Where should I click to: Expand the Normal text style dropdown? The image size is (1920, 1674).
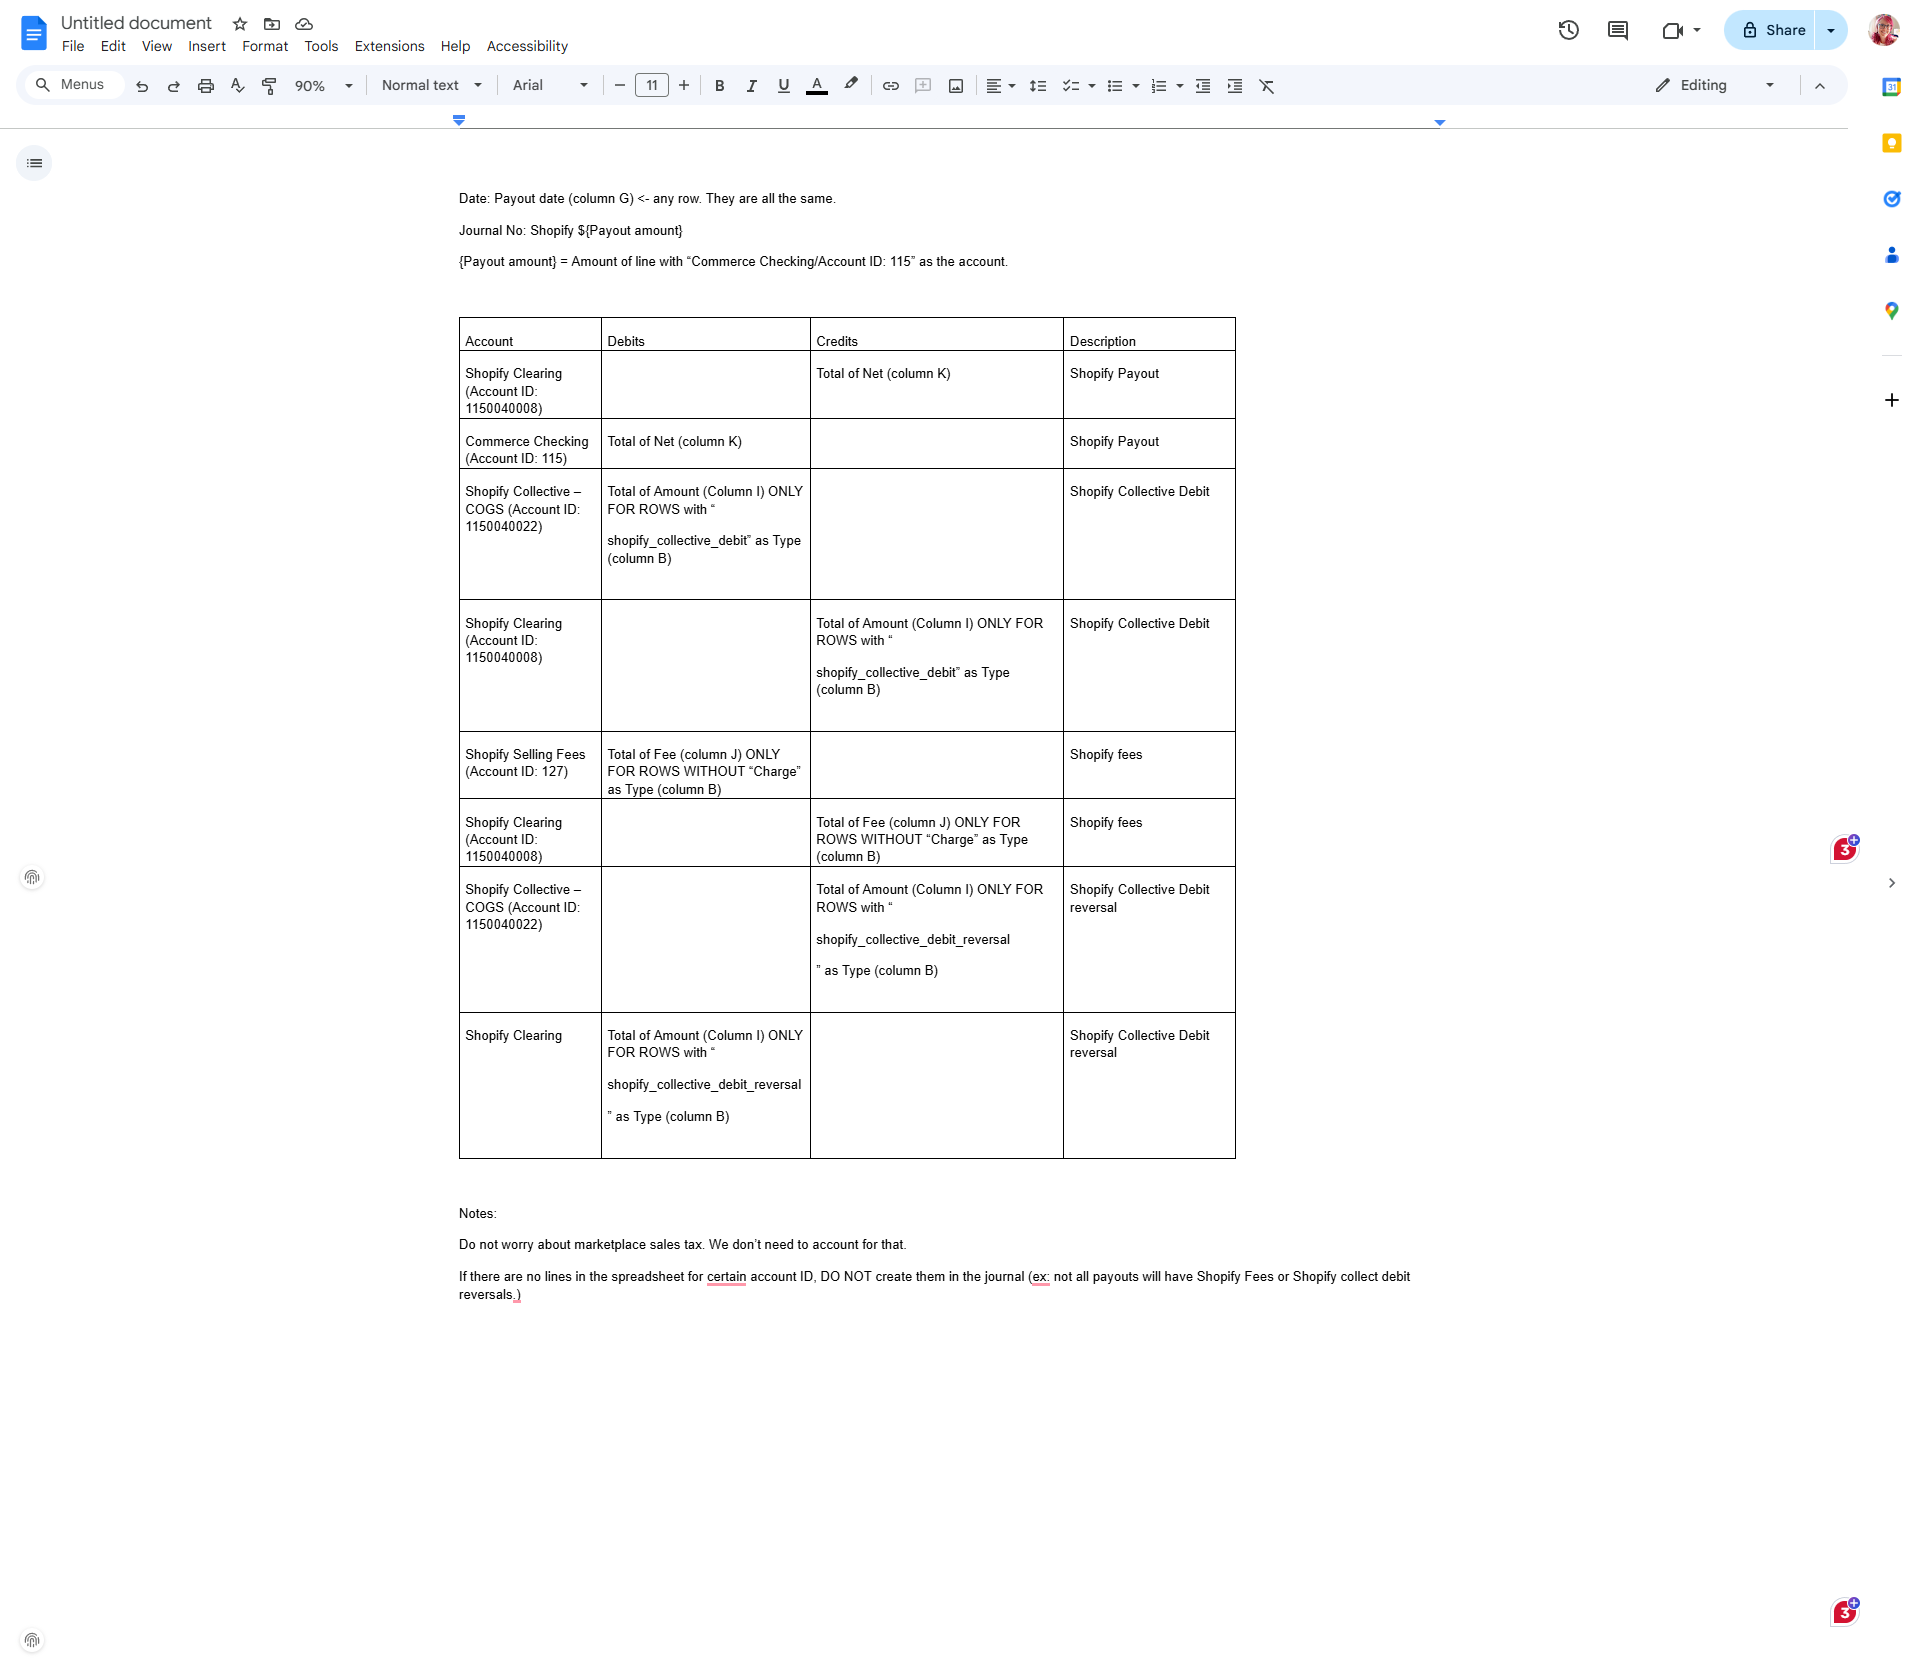pyautogui.click(x=432, y=86)
